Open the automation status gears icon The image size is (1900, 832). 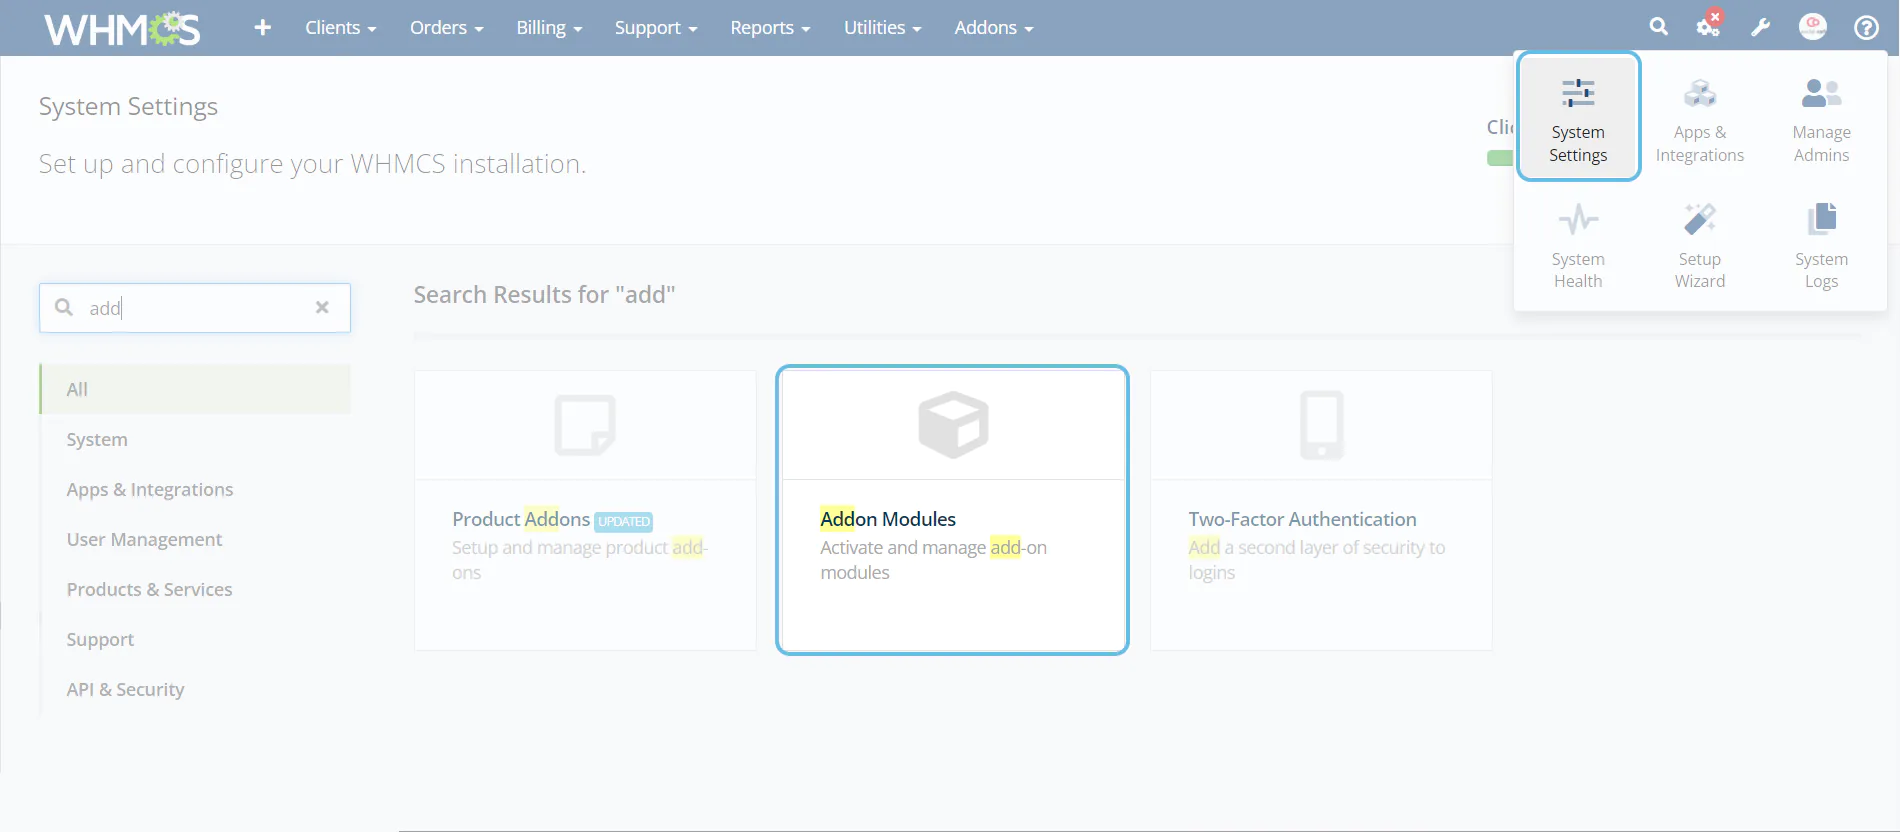(1708, 27)
